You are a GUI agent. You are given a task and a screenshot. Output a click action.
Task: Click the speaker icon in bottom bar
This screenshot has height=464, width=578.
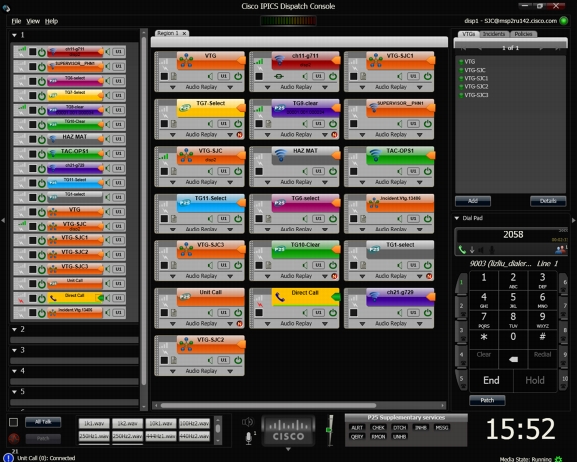click(247, 422)
